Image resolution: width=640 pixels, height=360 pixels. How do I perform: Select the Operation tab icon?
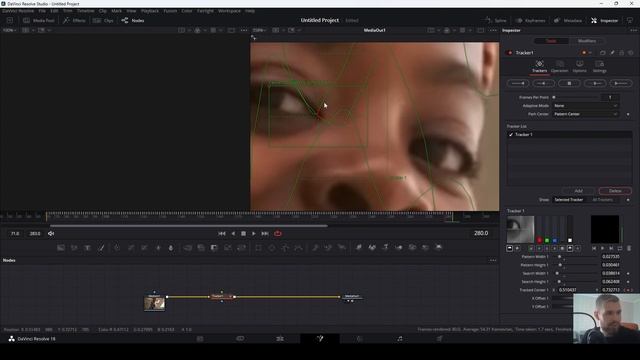[560, 67]
